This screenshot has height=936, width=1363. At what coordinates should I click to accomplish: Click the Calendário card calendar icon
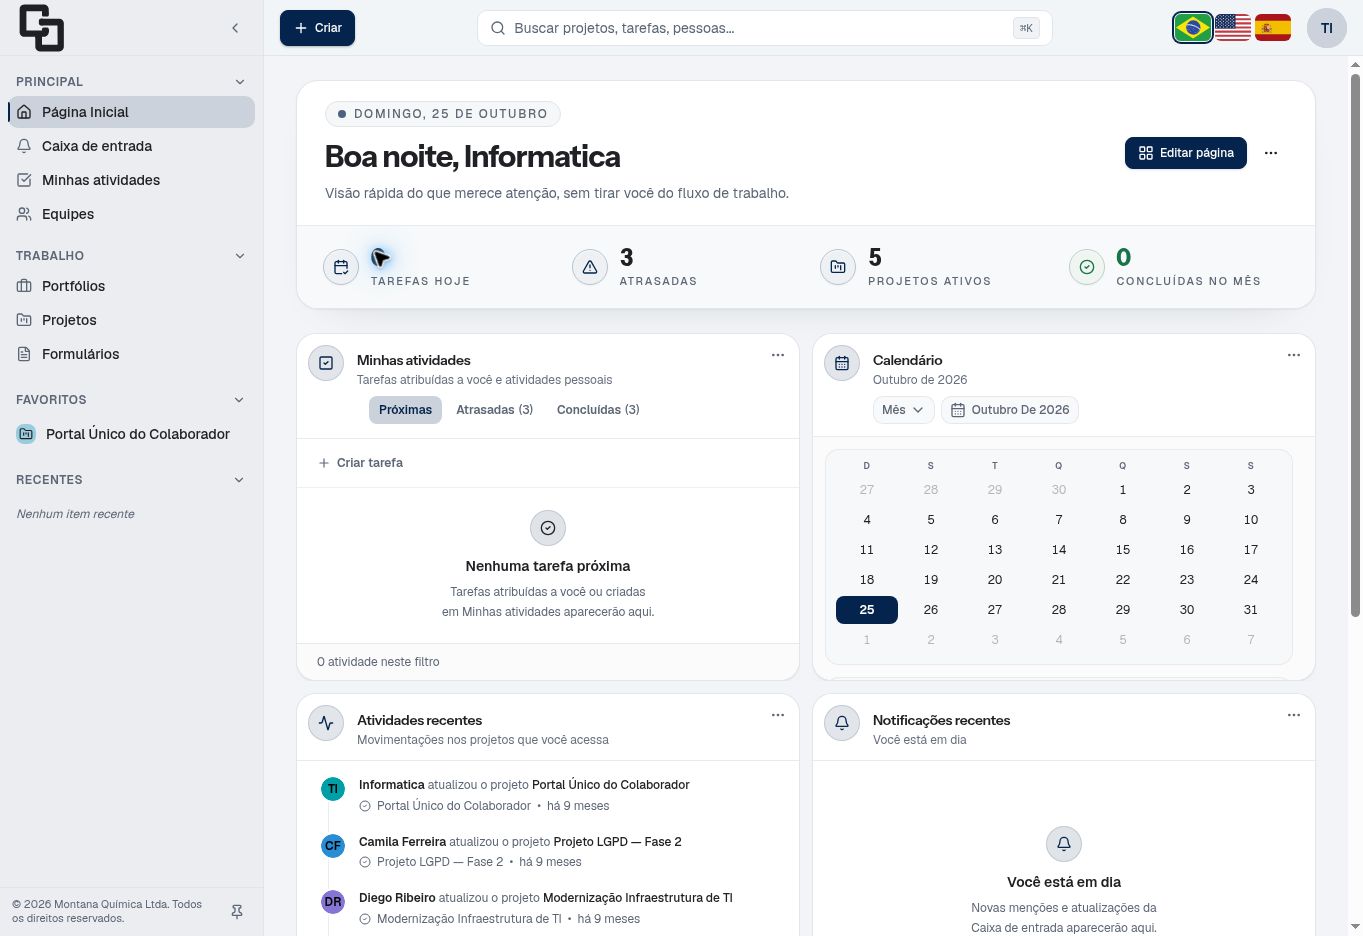[x=842, y=363]
